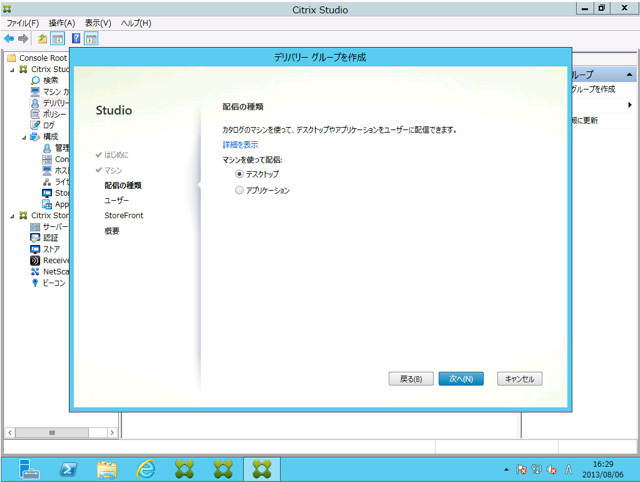
Task: Open Server Manager from the taskbar
Action: tap(29, 469)
